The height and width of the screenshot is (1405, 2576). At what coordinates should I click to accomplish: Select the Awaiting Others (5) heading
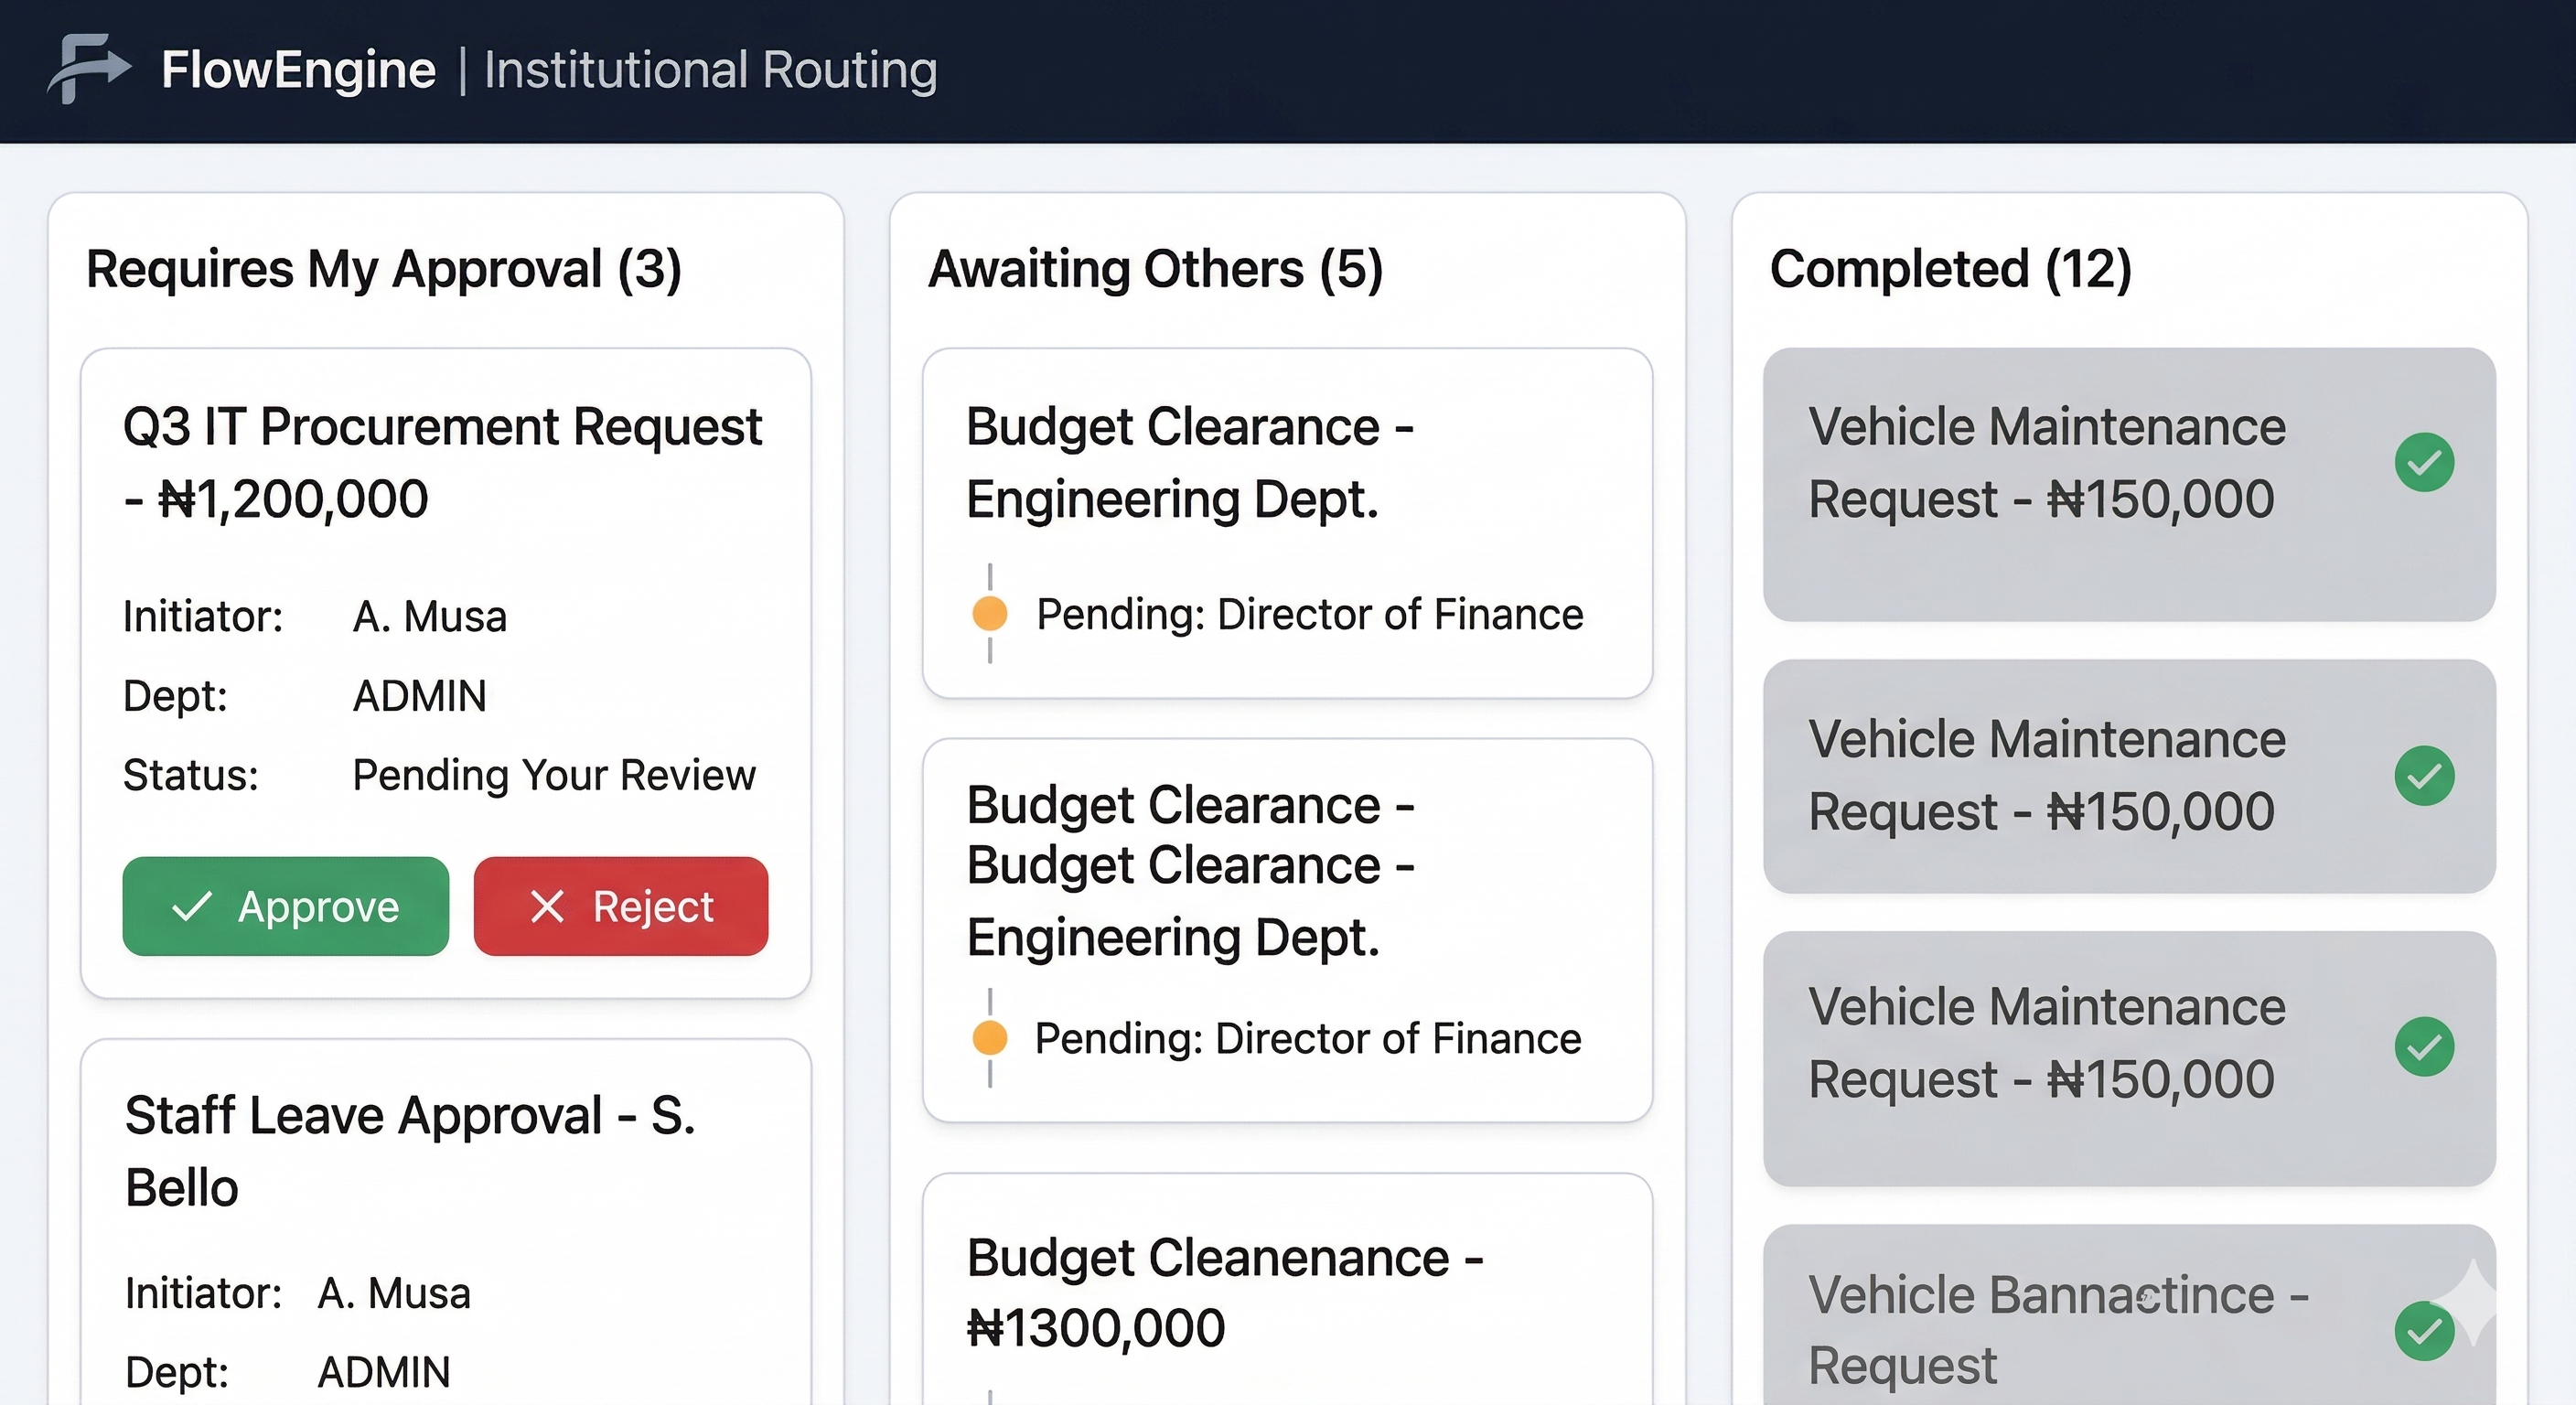[x=1156, y=268]
